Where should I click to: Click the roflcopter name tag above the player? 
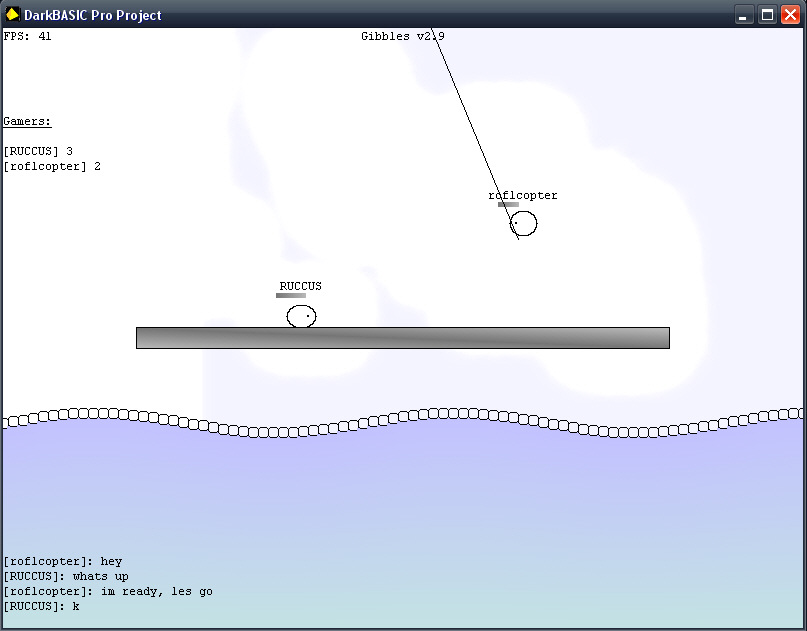tap(522, 195)
